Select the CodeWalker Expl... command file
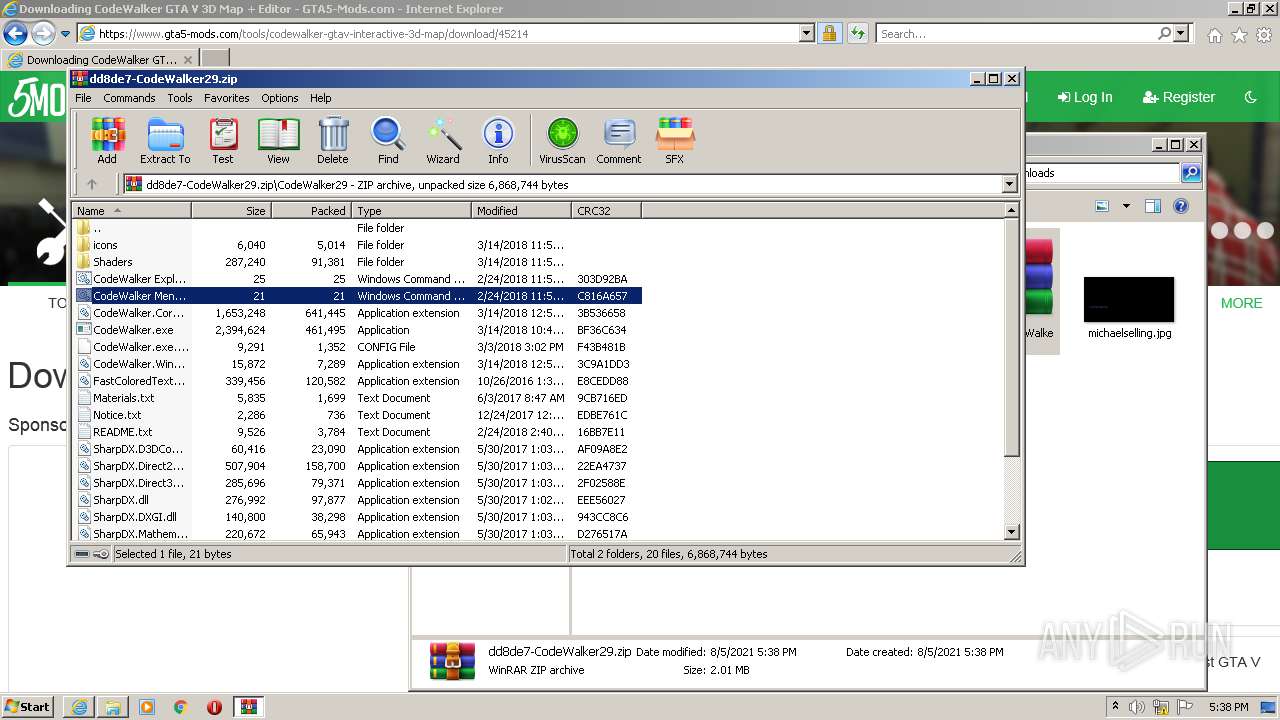 pyautogui.click(x=357, y=279)
